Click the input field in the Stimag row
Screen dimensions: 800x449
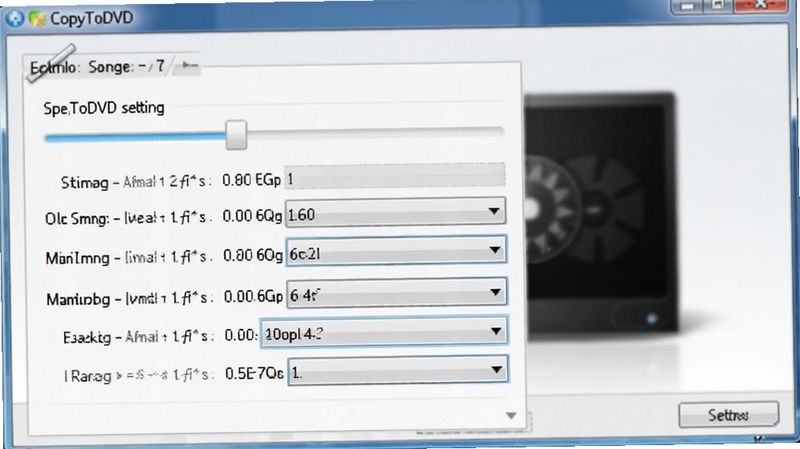coord(395,177)
